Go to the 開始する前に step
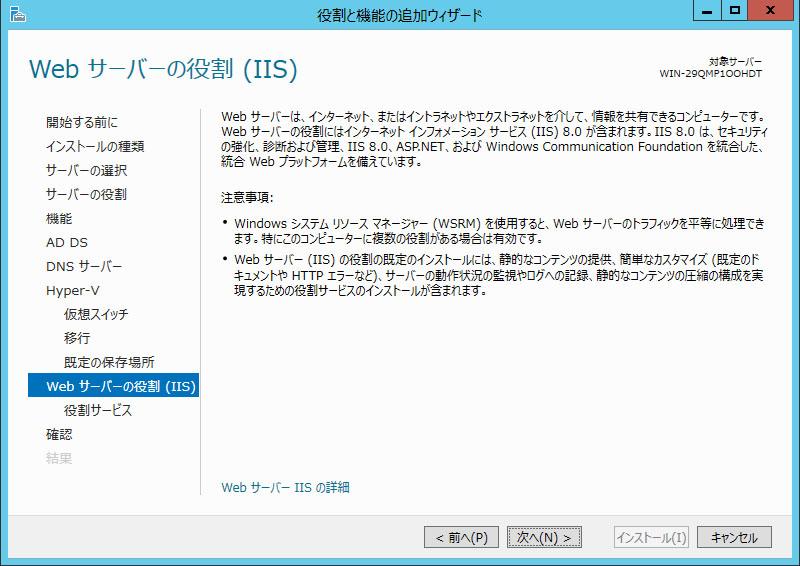This screenshot has width=800, height=566. (82, 122)
